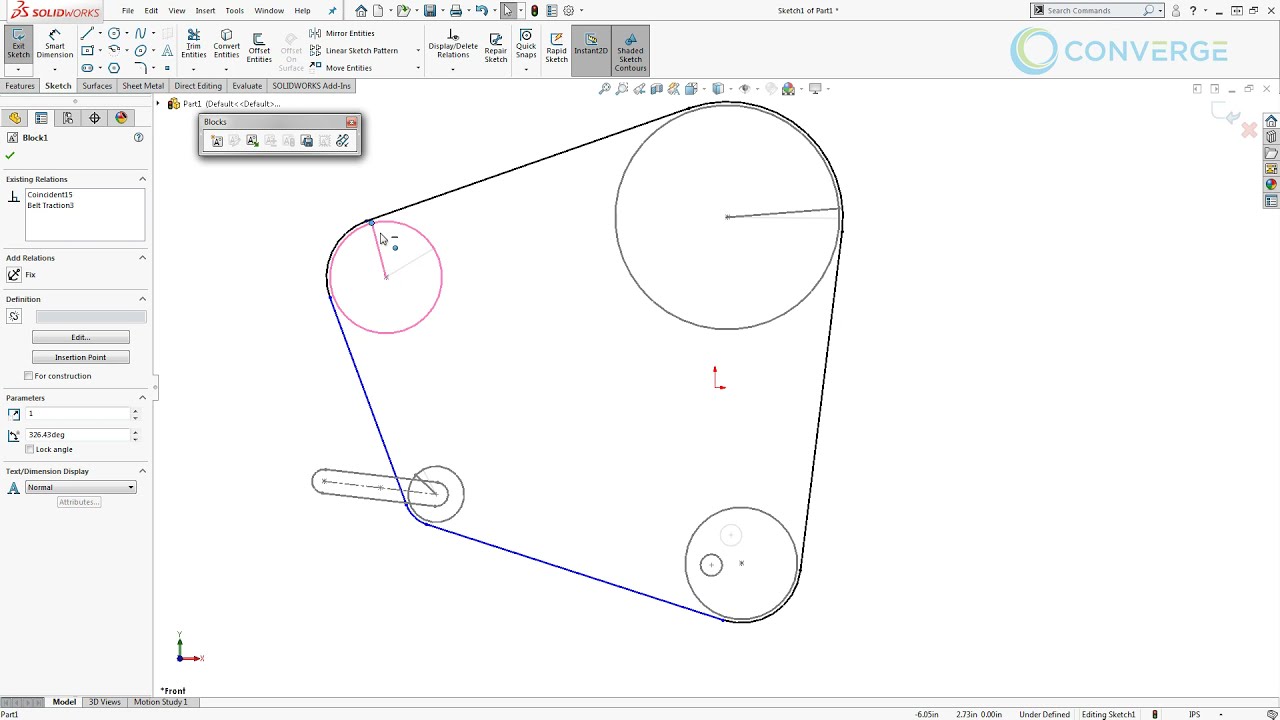1280x720 pixels.
Task: Select Coincident15 in Existing Relations
Action: 50,194
